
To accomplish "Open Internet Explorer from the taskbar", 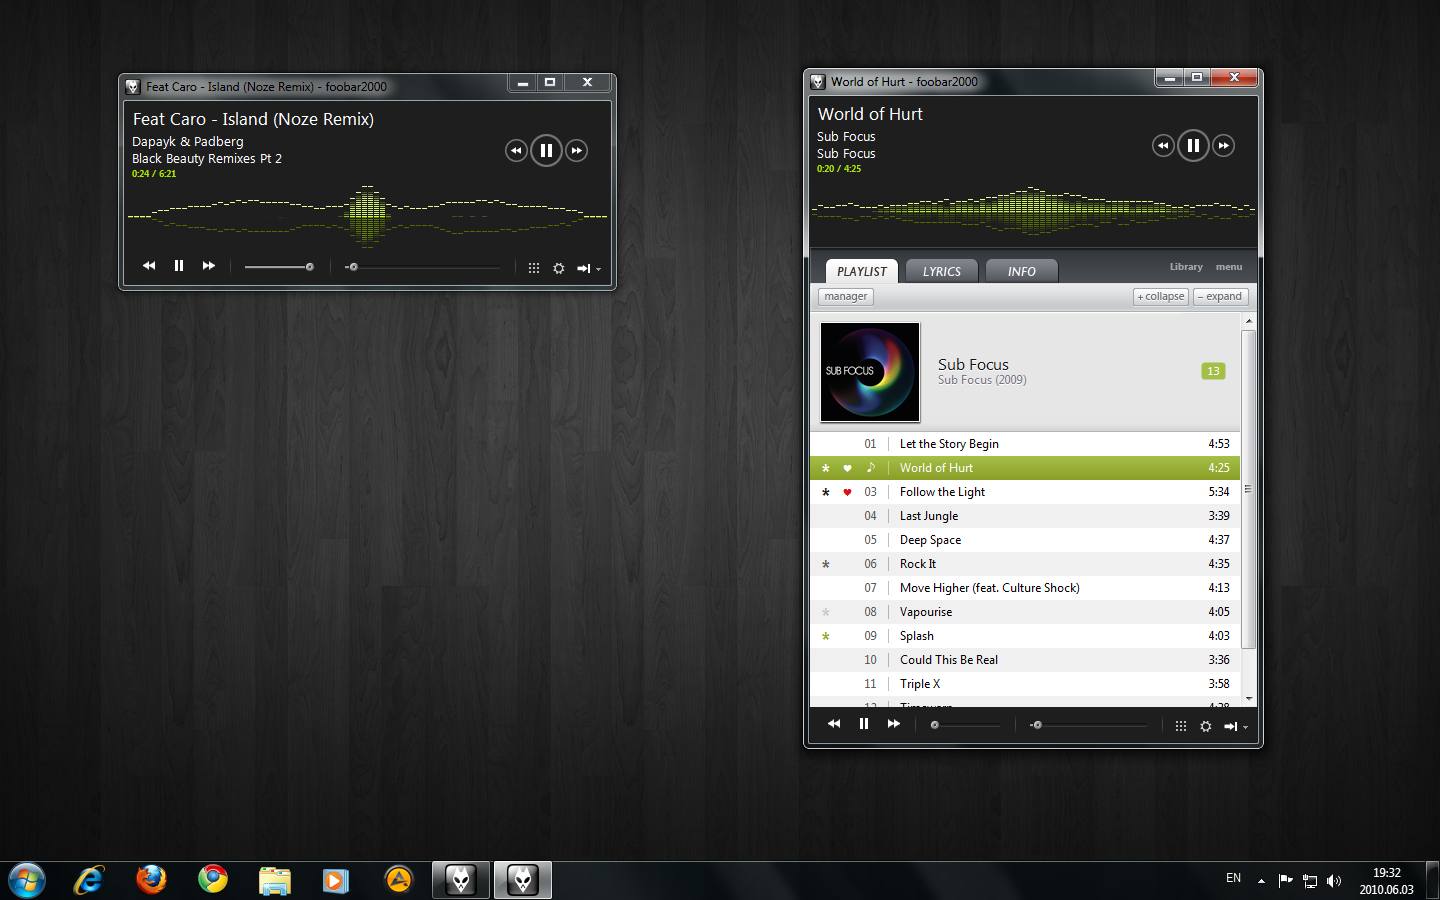I will pos(89,880).
